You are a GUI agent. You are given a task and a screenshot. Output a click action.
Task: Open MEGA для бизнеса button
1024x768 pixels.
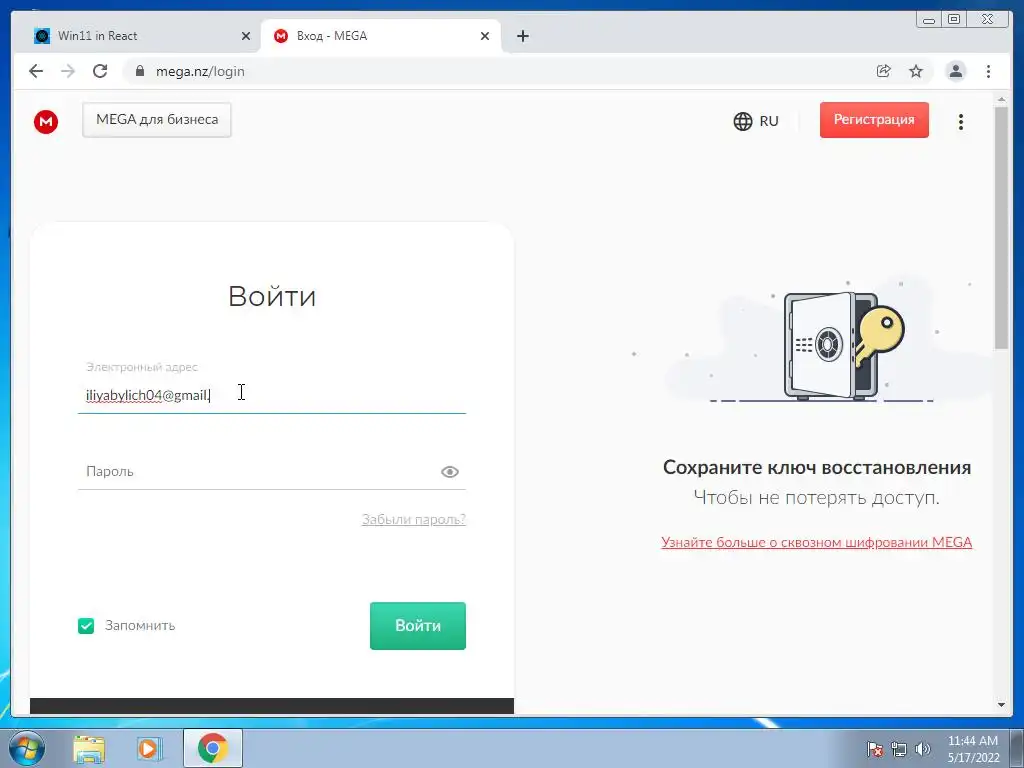coord(157,120)
